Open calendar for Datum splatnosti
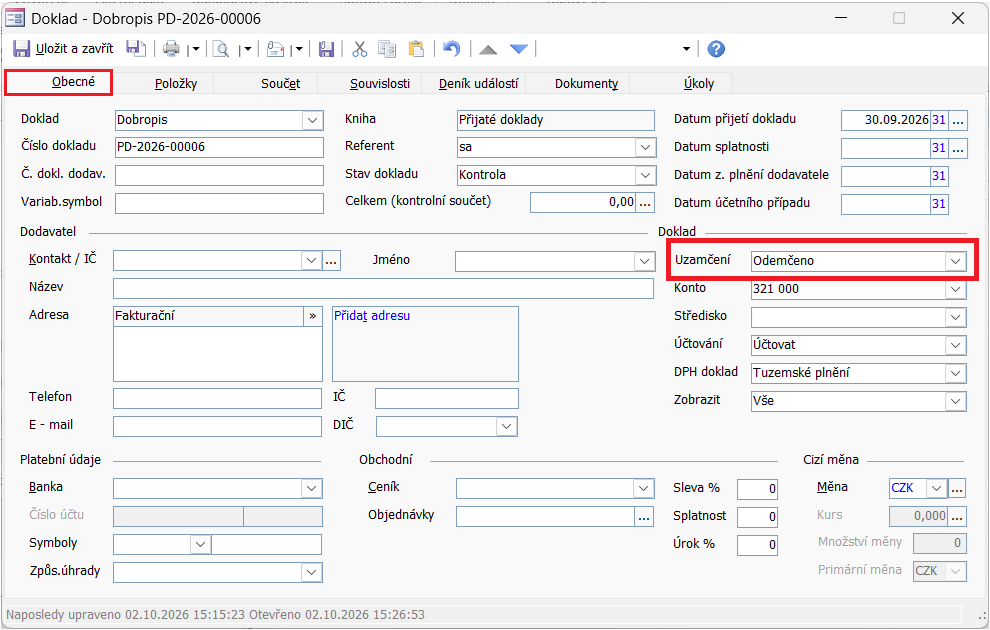The width and height of the screenshot is (990, 630). 939,148
